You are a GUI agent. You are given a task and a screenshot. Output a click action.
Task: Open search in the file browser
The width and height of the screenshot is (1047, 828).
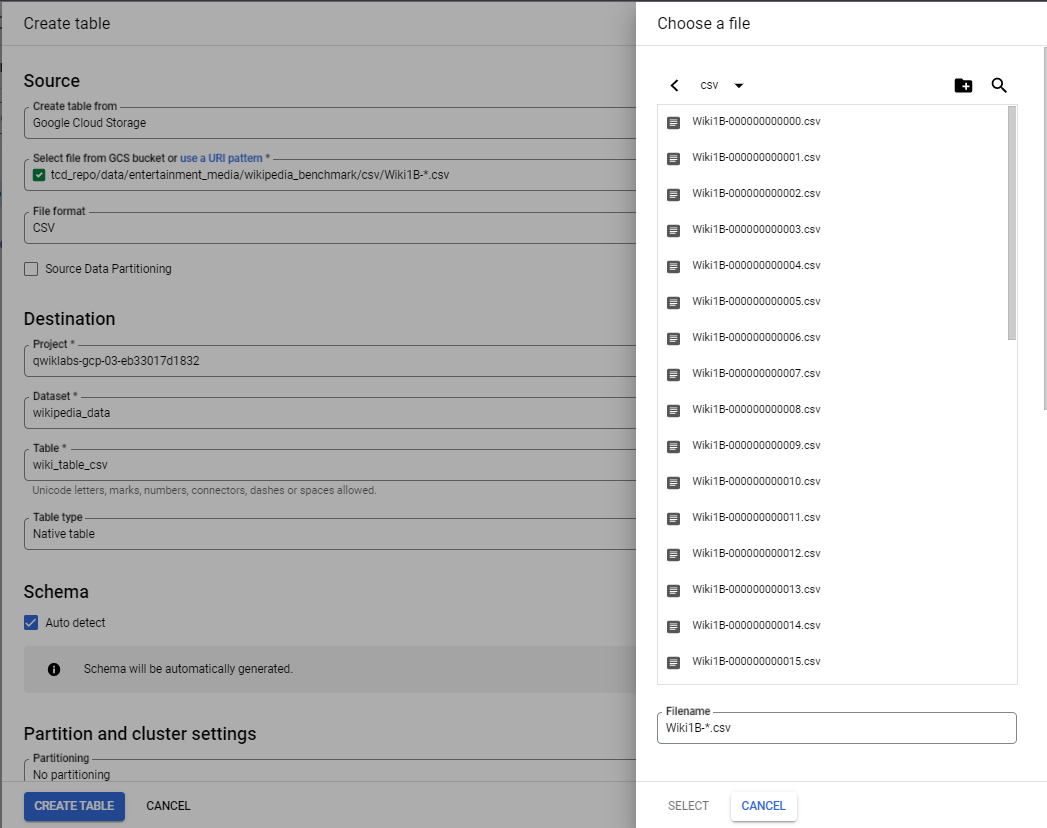tap(999, 85)
